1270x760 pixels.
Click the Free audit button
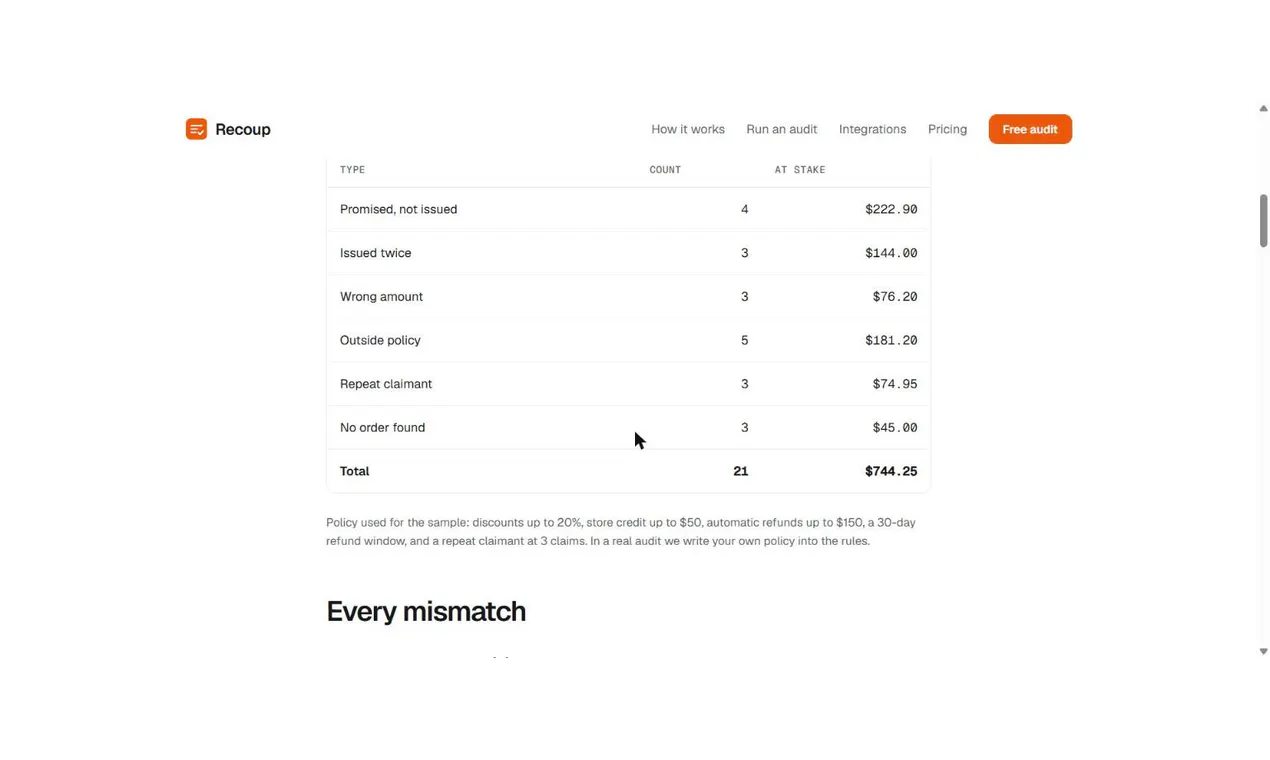1030,129
